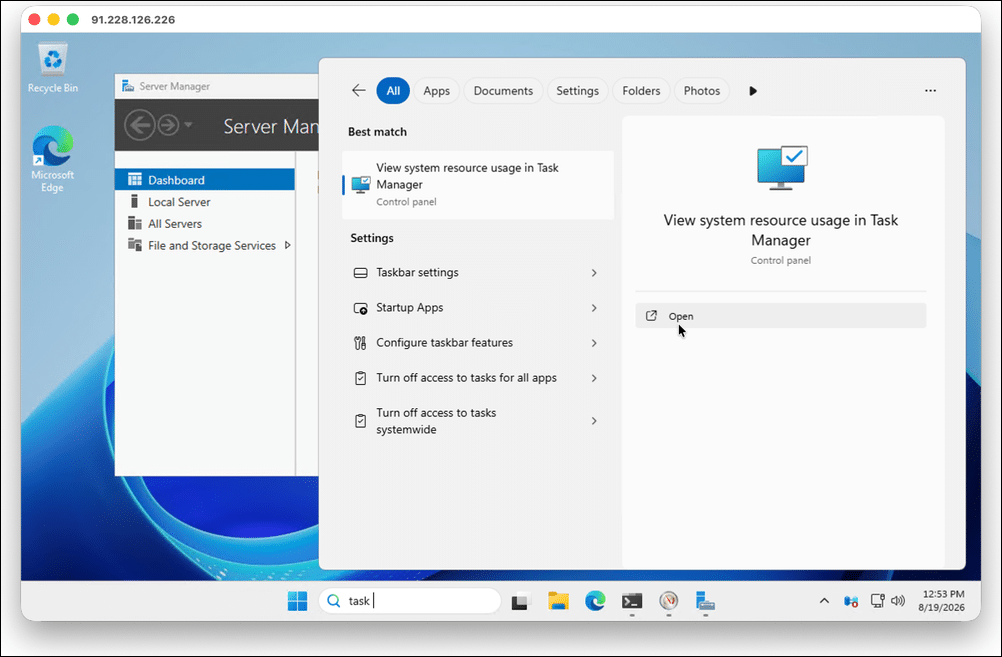Click the tray icon left of network
Image resolution: width=1002 pixels, height=657 pixels.
pos(851,601)
